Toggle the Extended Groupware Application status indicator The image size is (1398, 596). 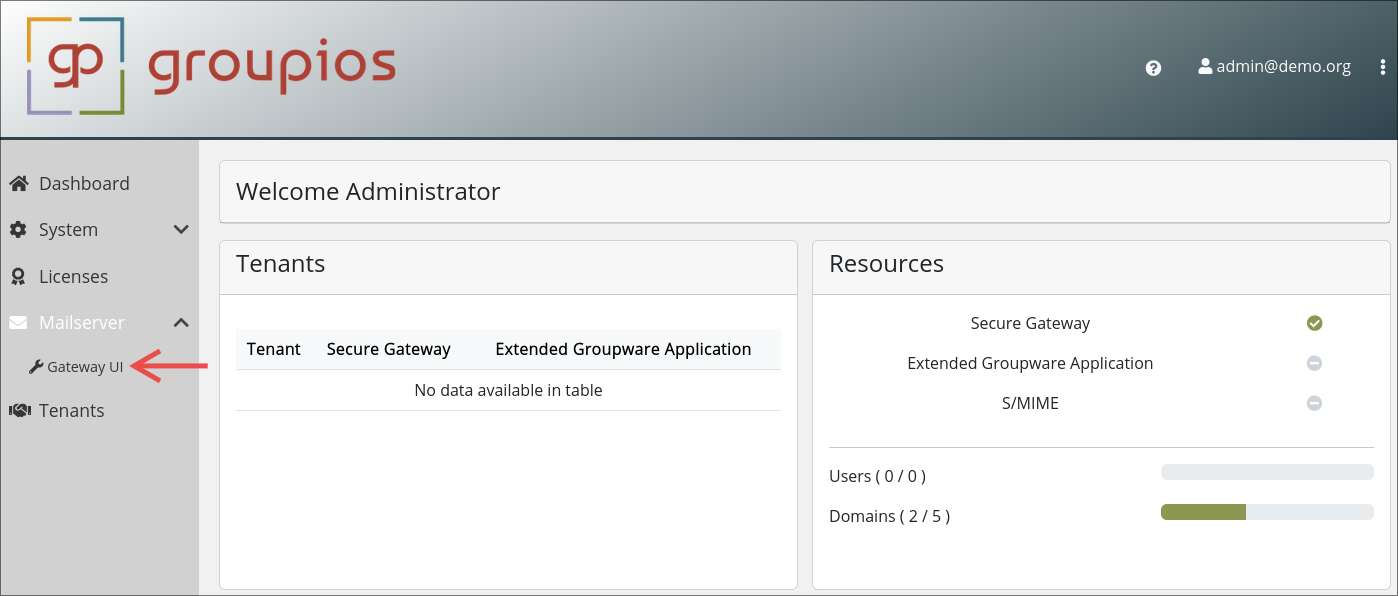(1314, 363)
